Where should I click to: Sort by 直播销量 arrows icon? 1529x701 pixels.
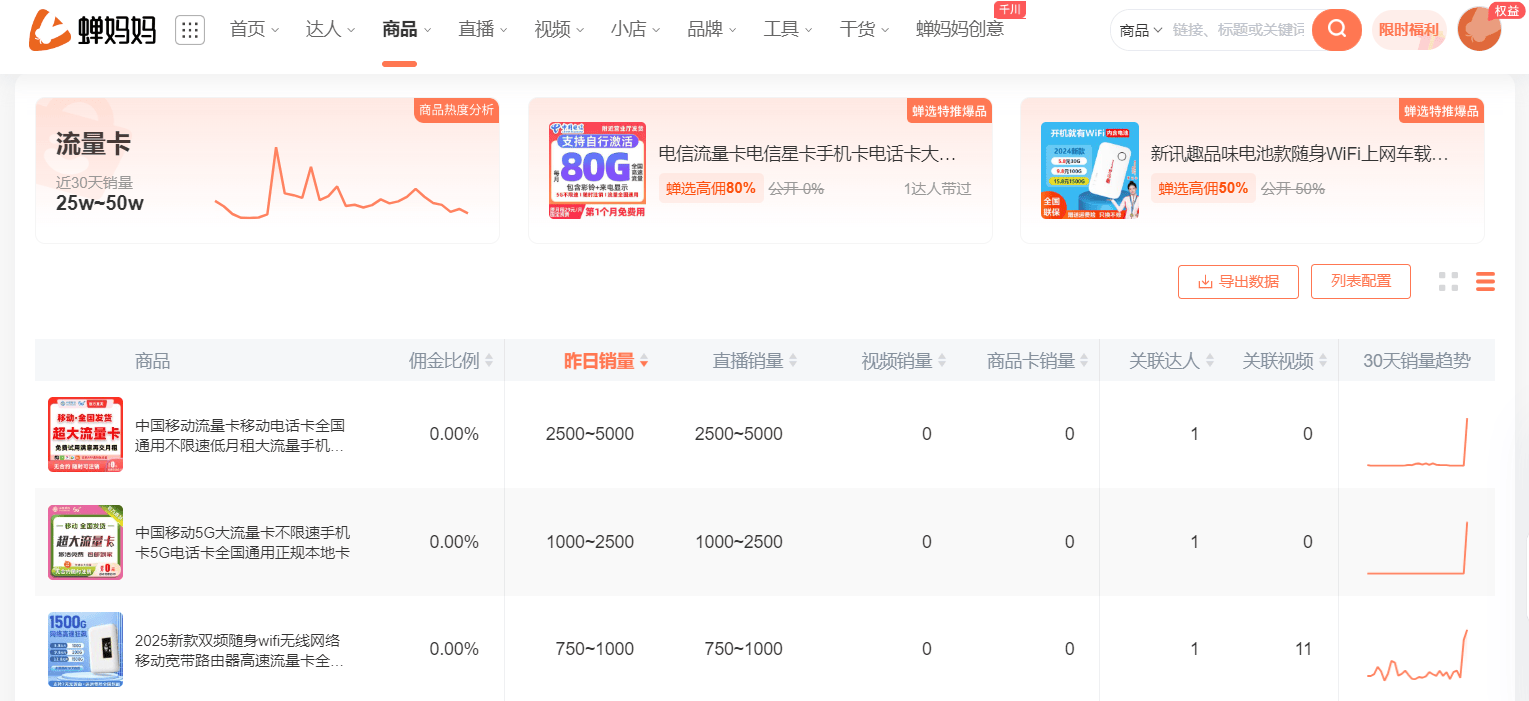tap(793, 361)
